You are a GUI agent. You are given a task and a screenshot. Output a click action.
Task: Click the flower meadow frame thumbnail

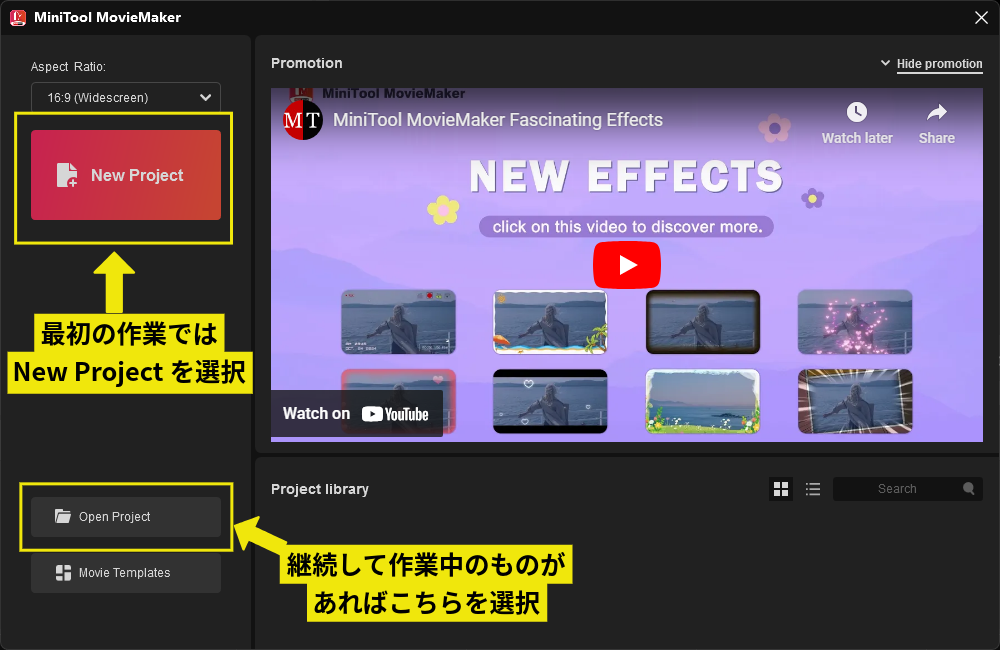click(703, 401)
